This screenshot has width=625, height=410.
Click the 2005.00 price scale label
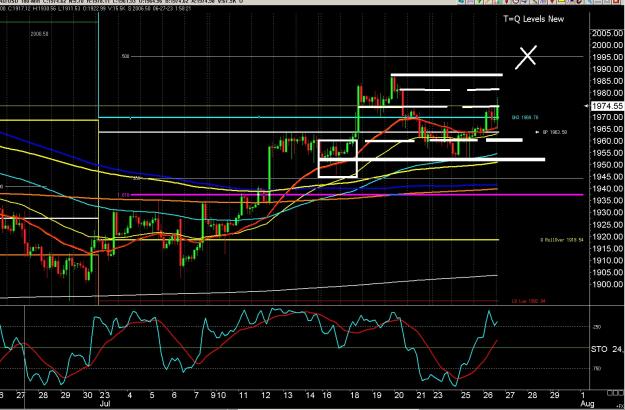[607, 33]
